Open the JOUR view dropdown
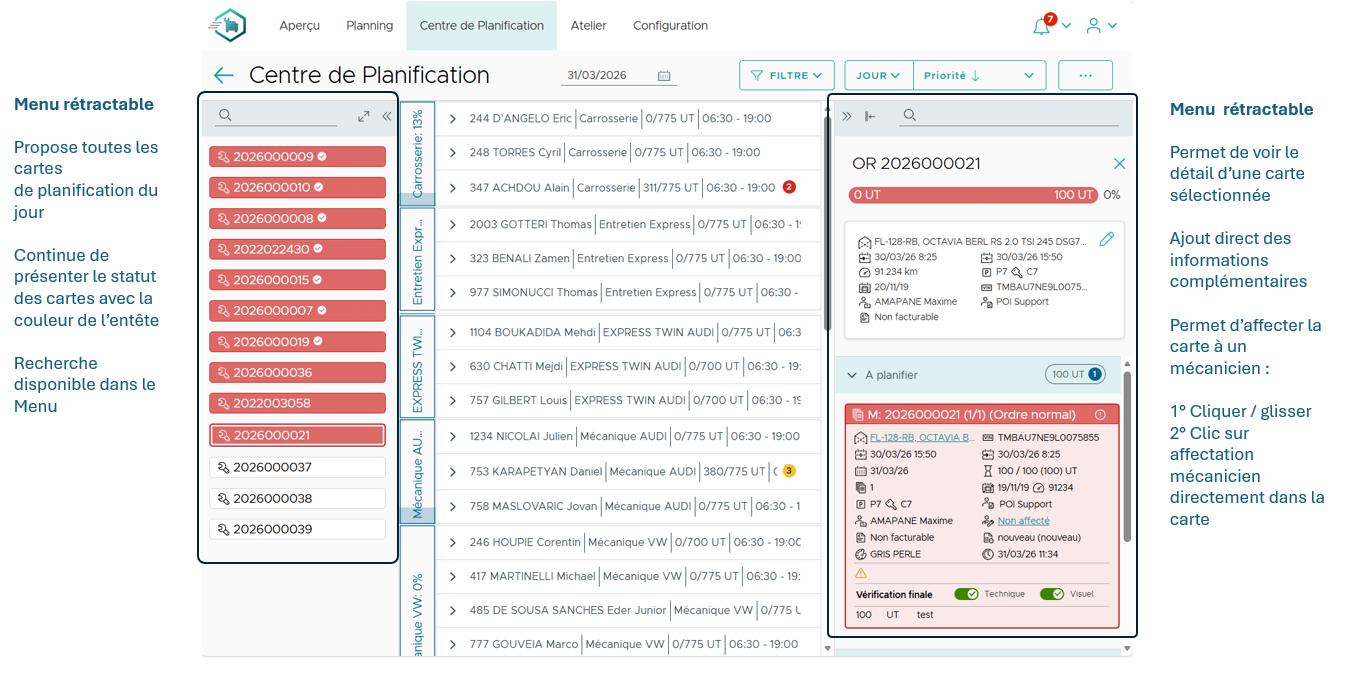This screenshot has height=678, width=1348. click(x=878, y=75)
